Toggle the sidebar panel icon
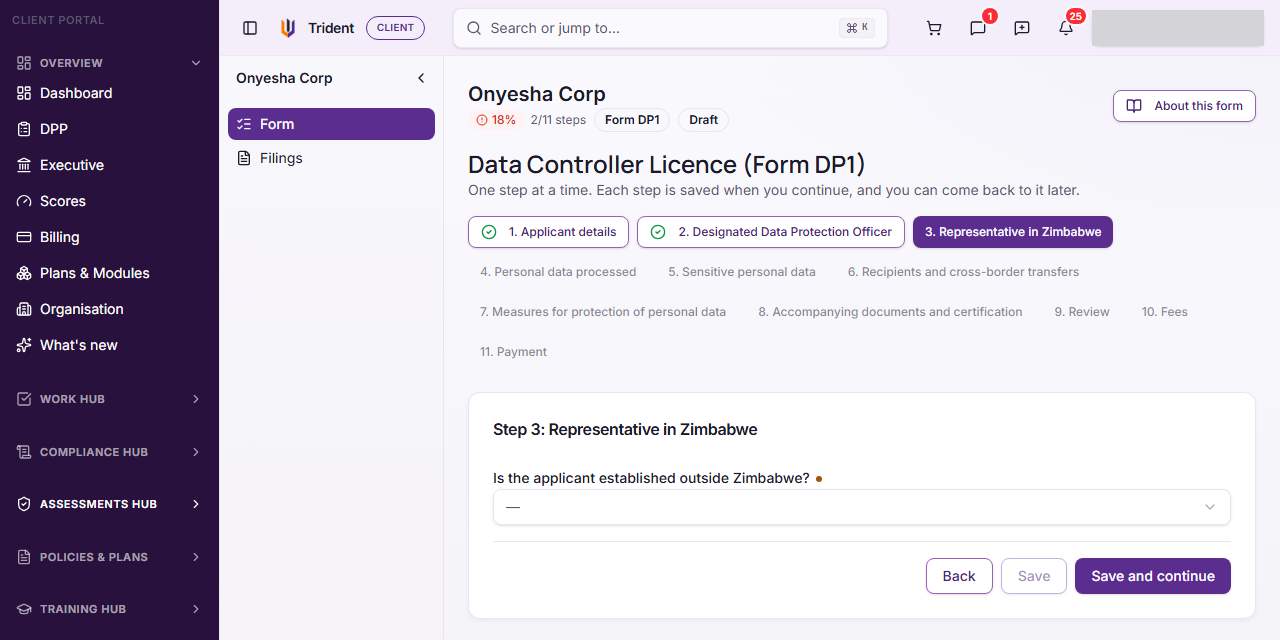Image resolution: width=1280 pixels, height=640 pixels. (250, 28)
